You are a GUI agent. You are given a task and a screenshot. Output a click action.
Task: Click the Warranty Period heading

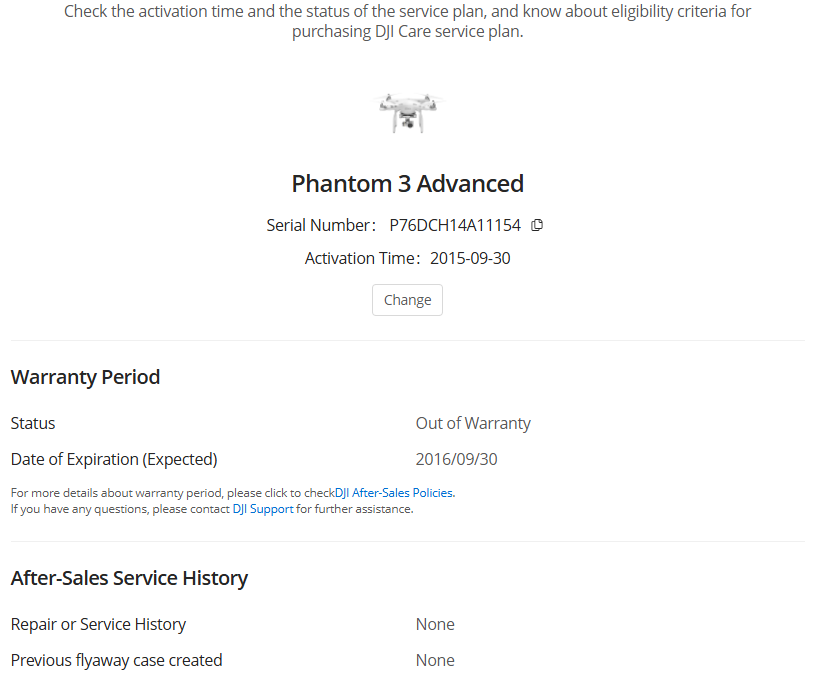tap(85, 377)
